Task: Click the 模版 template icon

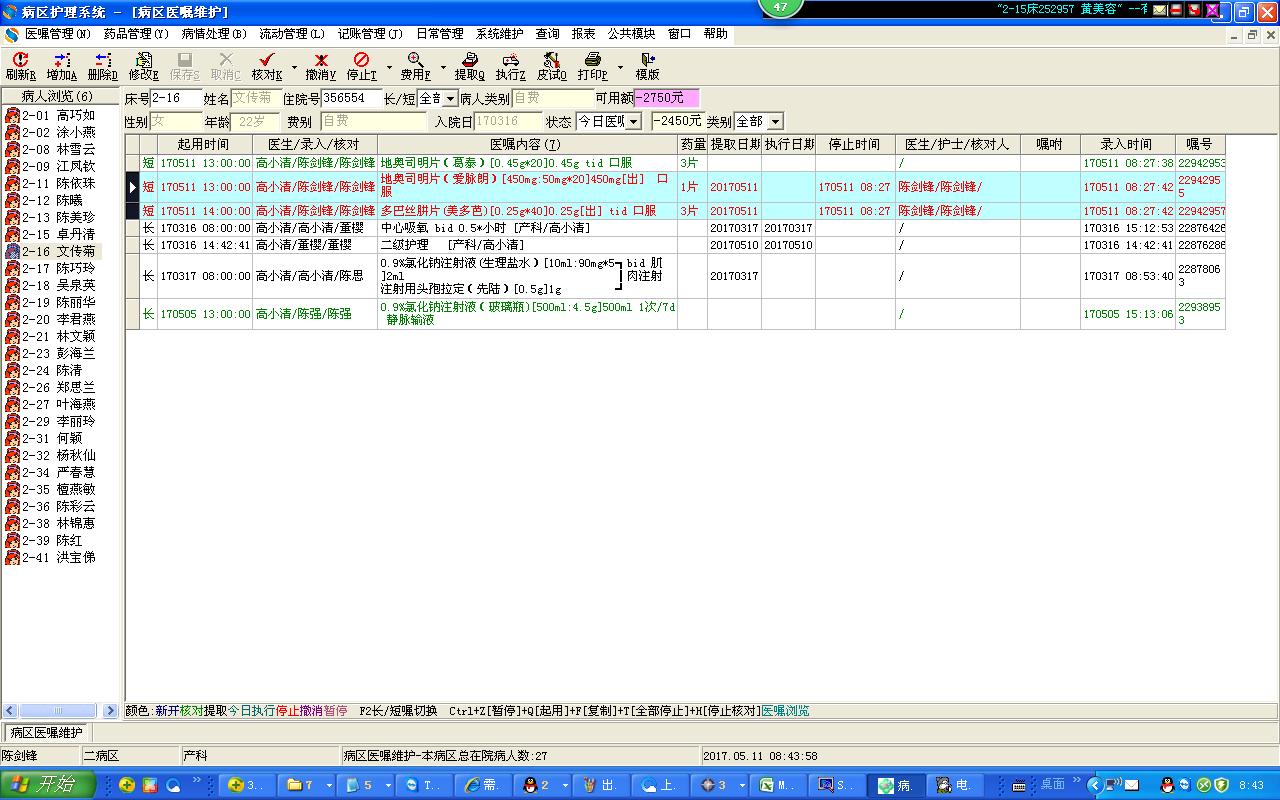Action: point(648,60)
